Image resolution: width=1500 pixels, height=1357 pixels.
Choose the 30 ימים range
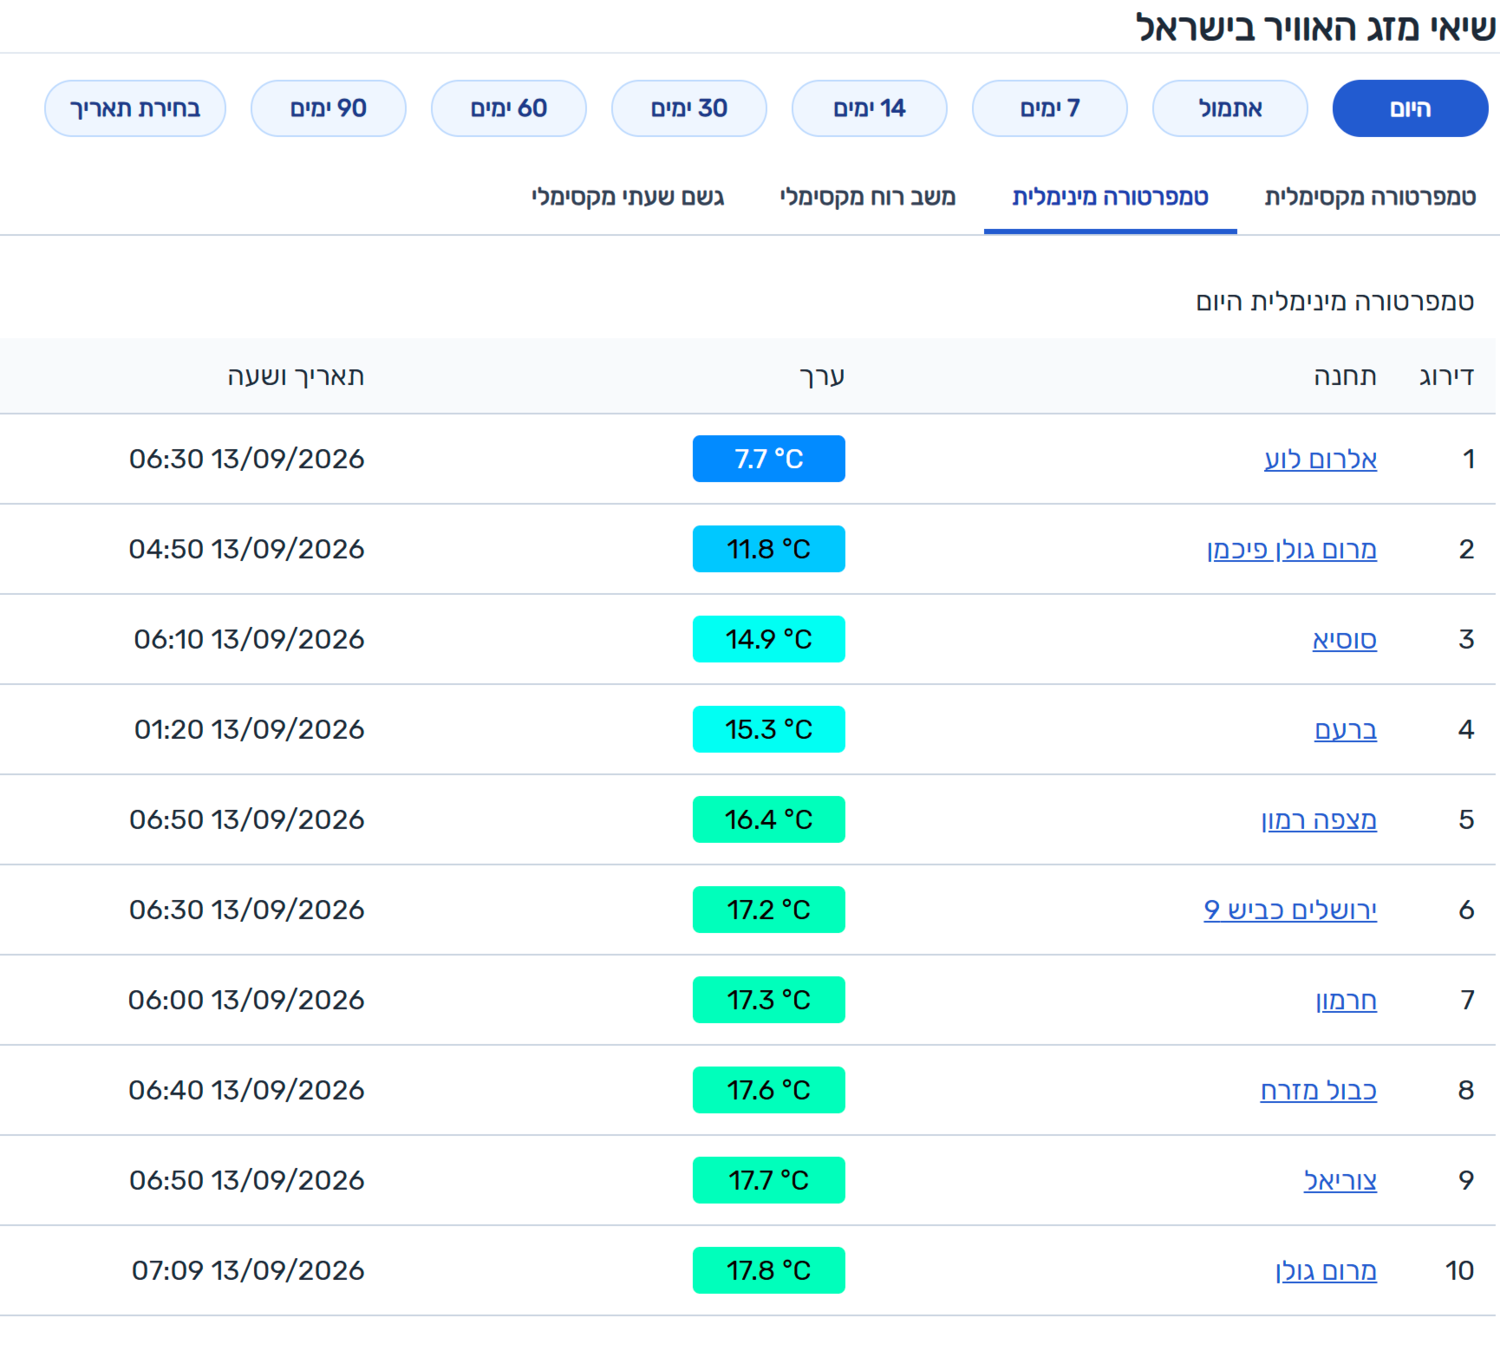[x=689, y=108]
